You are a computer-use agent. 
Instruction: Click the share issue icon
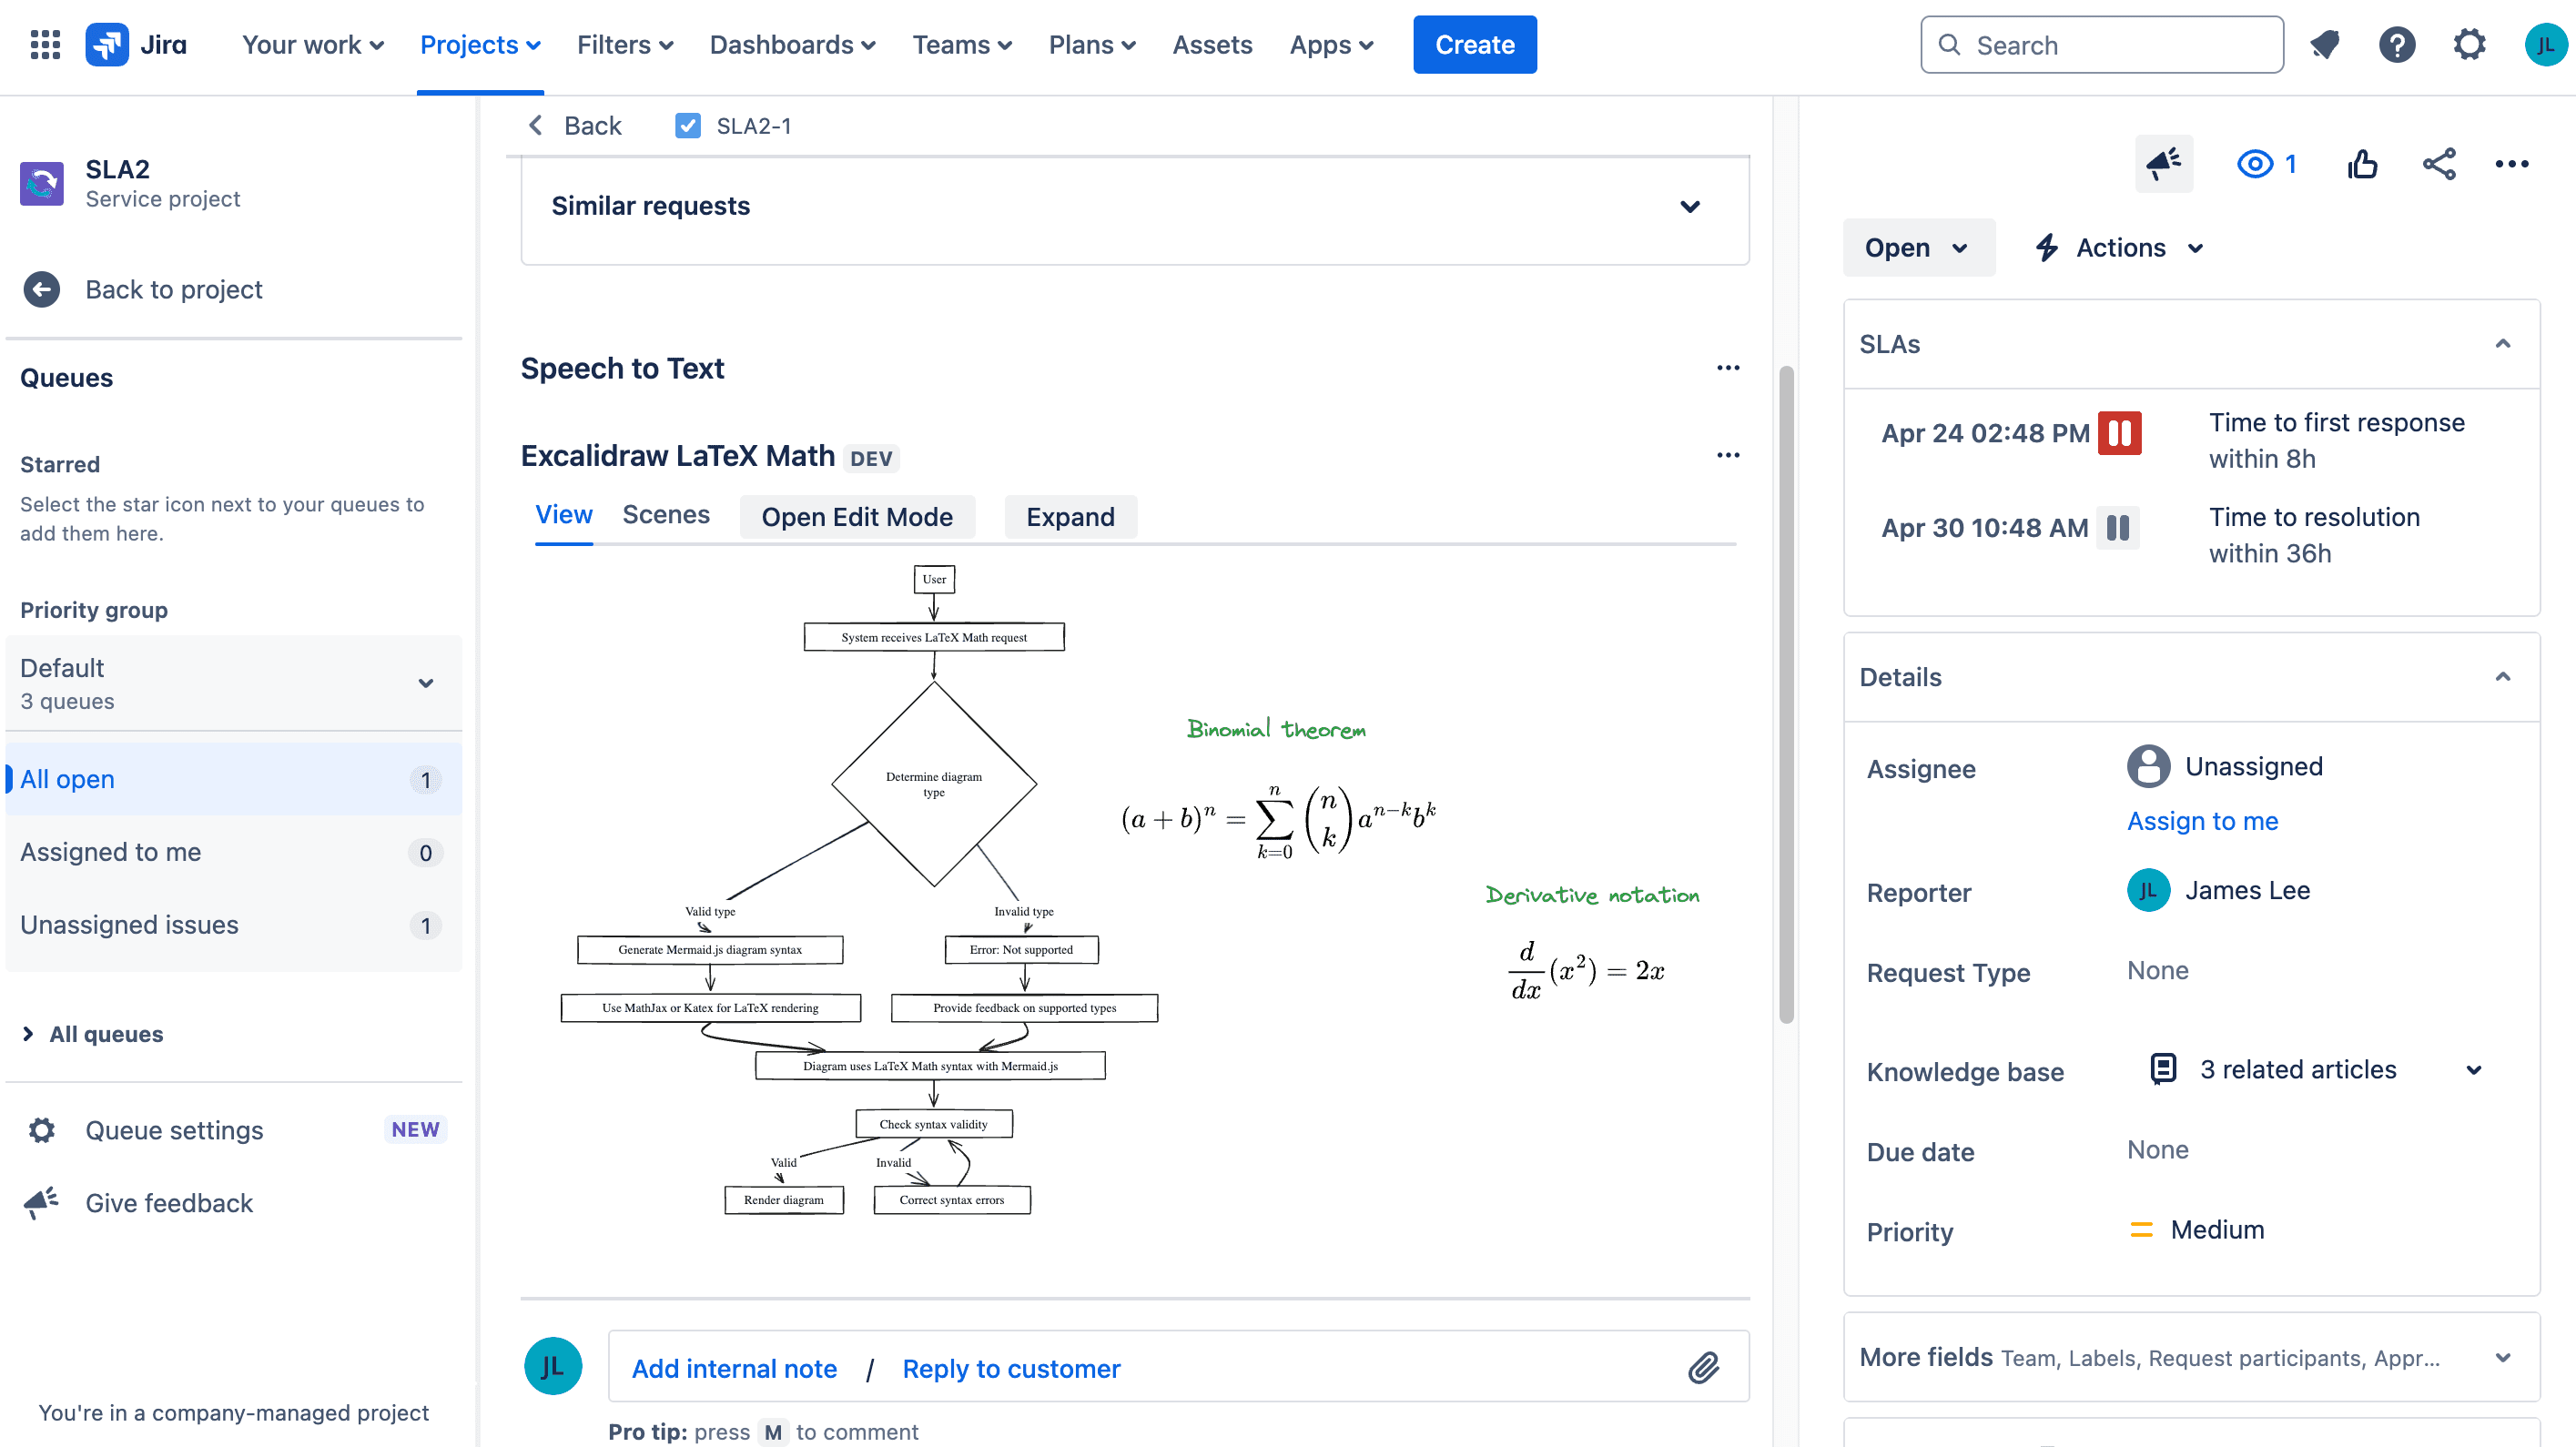[2439, 164]
